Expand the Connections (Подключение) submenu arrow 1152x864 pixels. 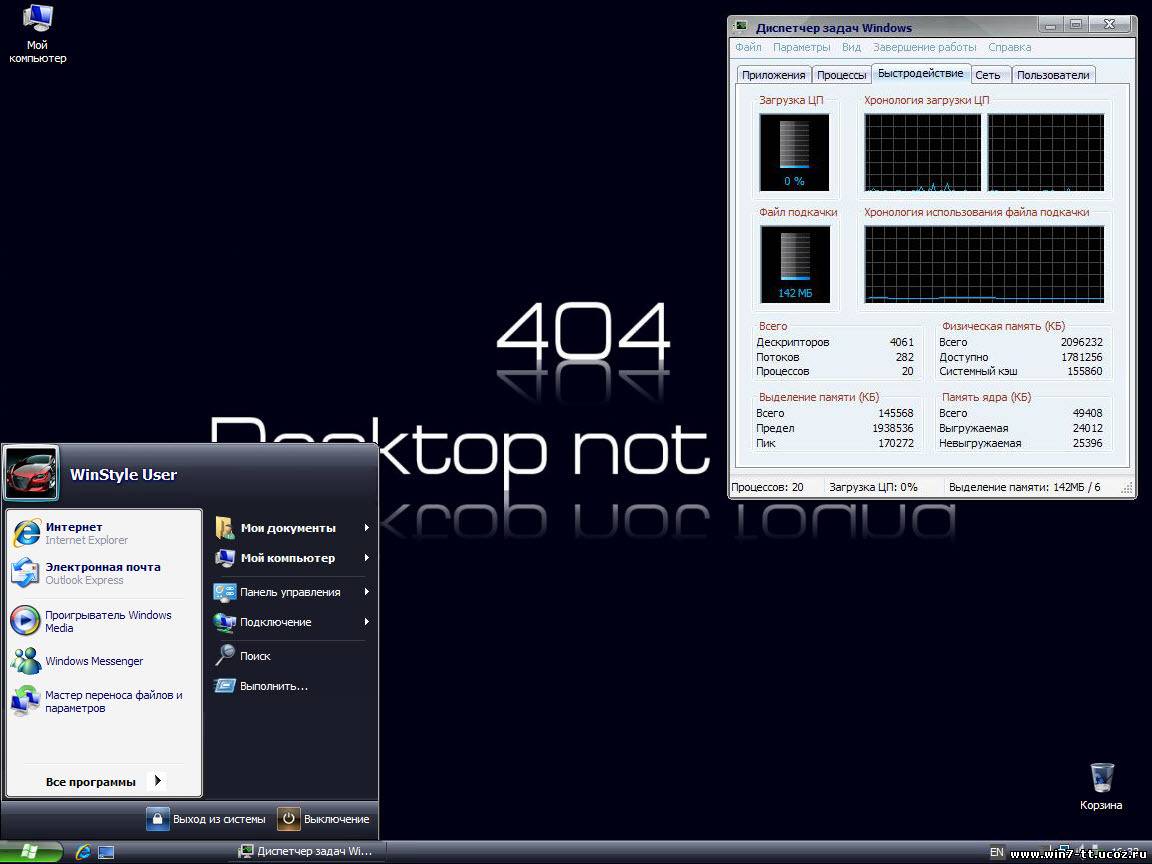coord(366,622)
